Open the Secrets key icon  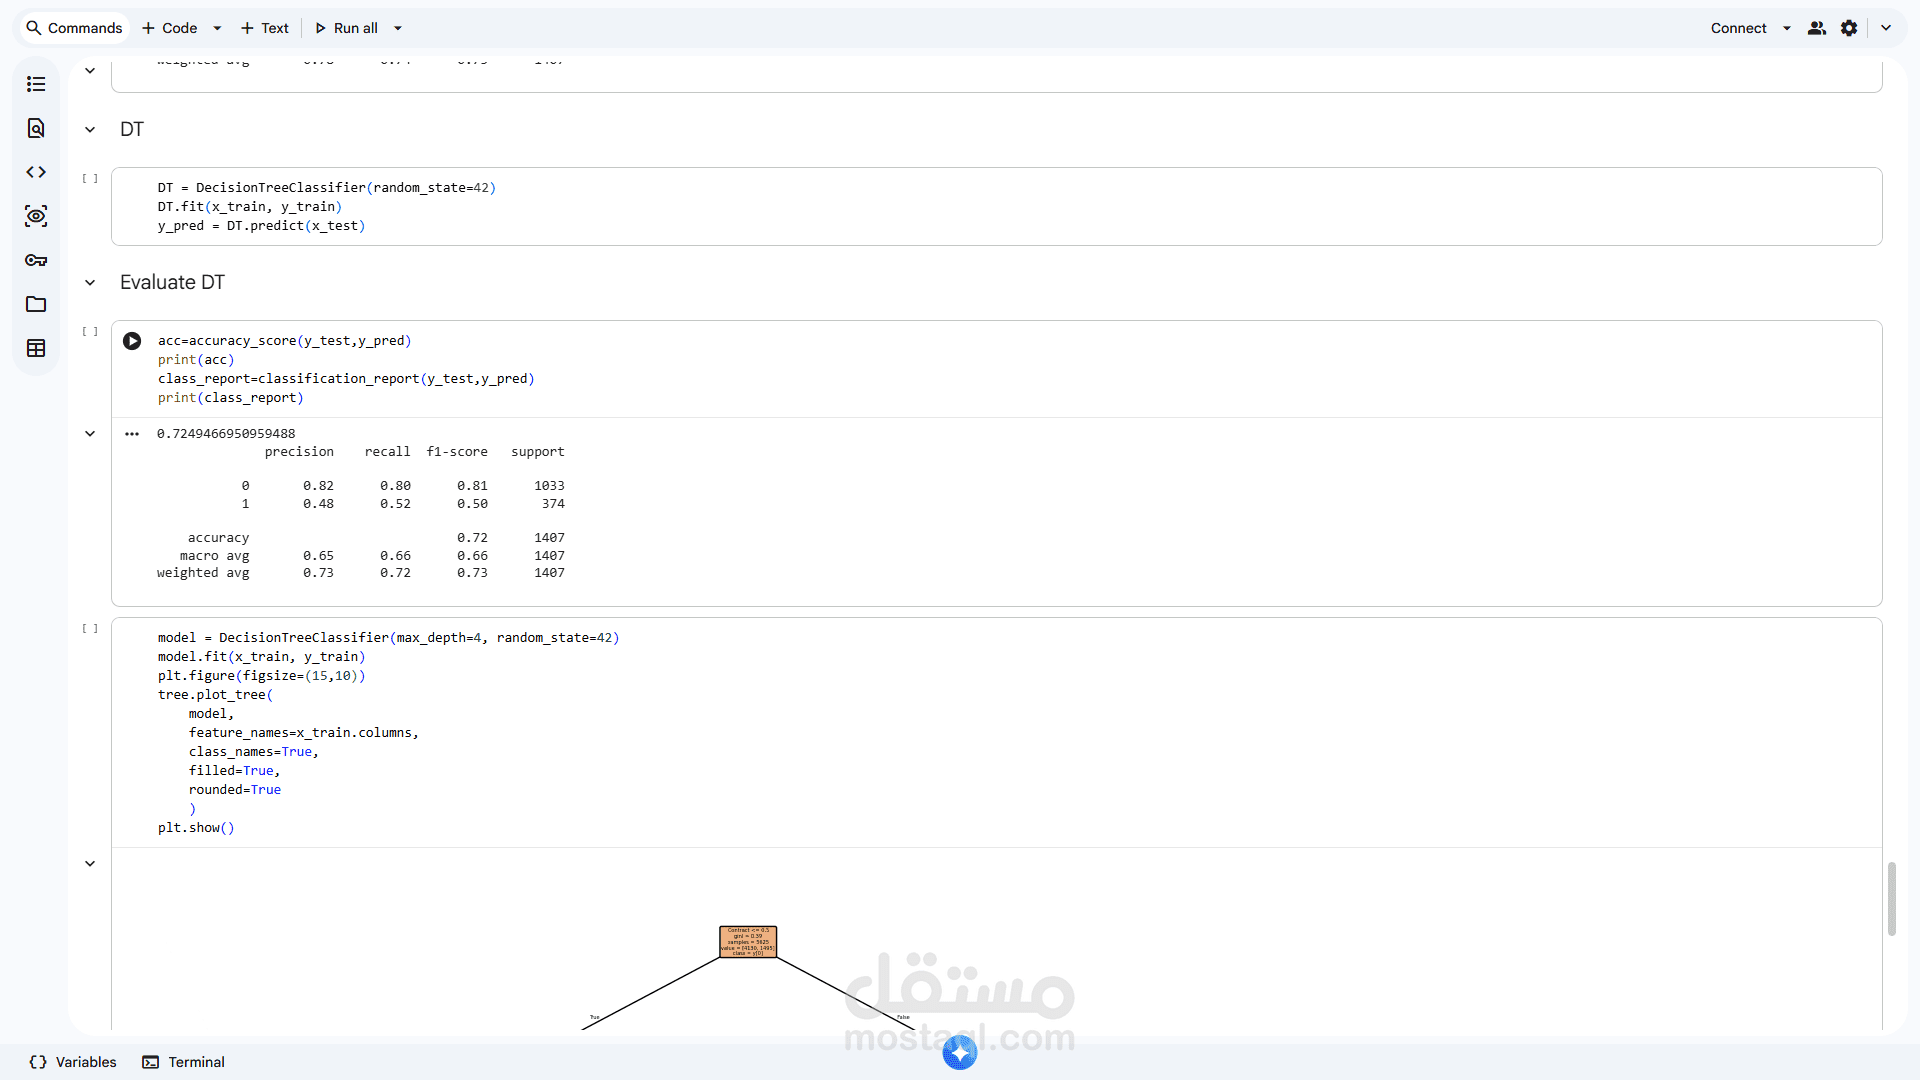click(x=36, y=260)
